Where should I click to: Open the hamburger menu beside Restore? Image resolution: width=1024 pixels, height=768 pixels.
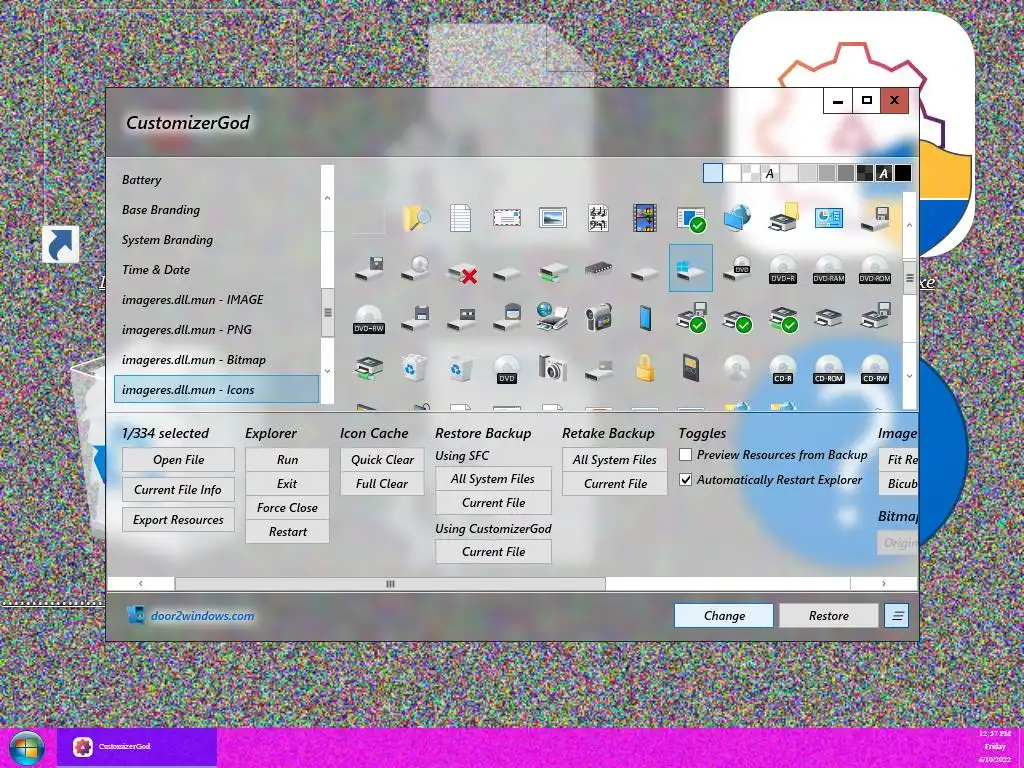tap(897, 615)
